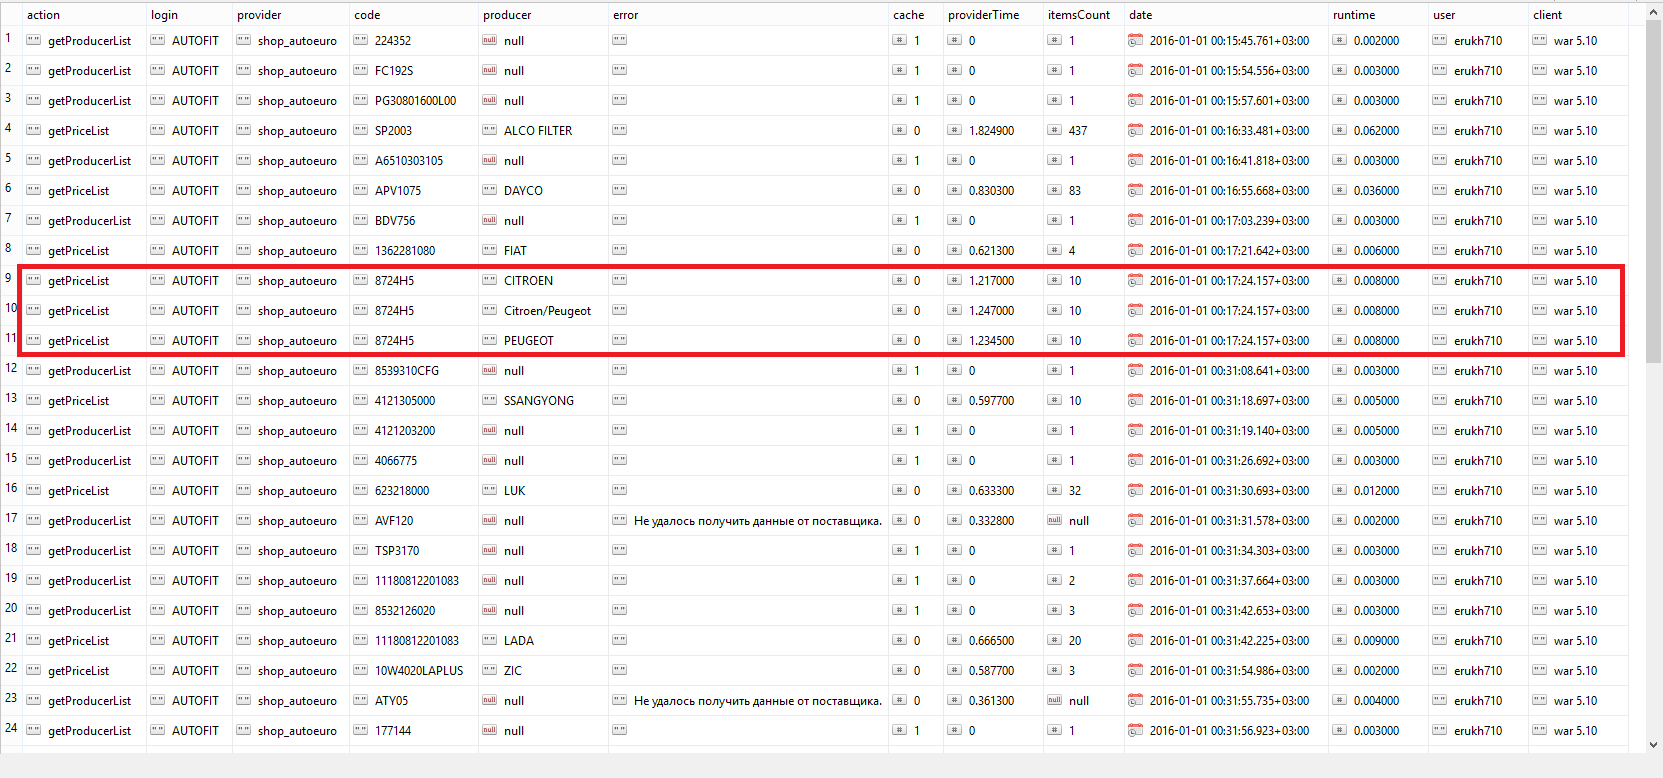Viewport: 1663px width, 778px height.
Task: Click the string icon before ALCO FILTER
Action: click(489, 131)
